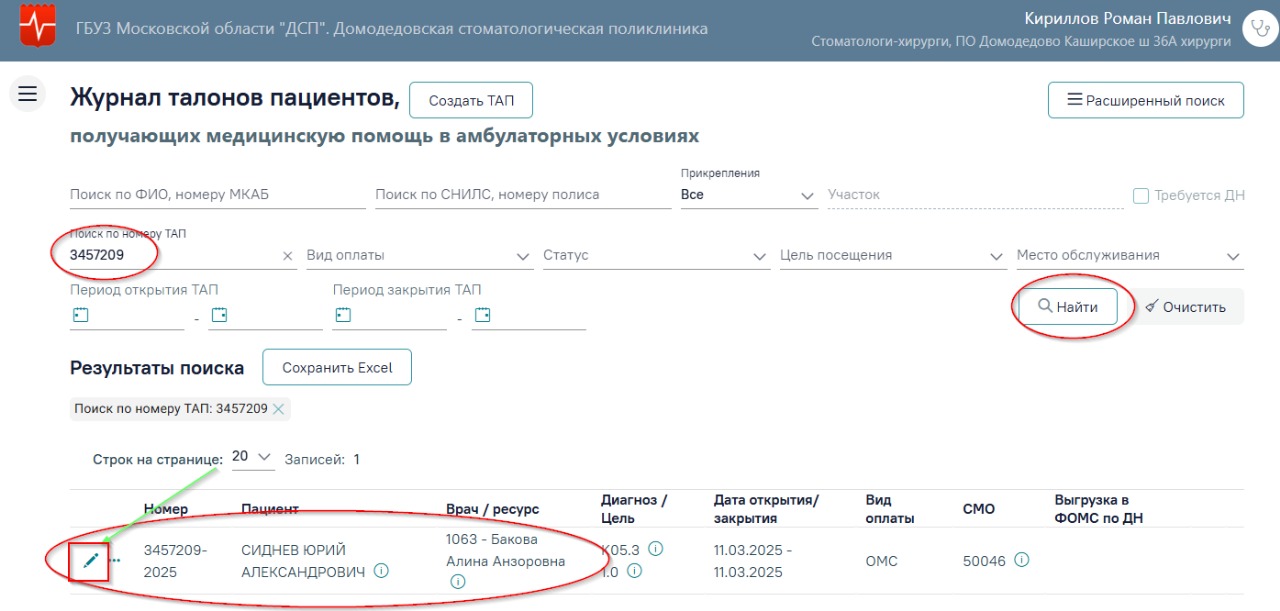Click the 'Врач / ресурс' column header
Image resolution: width=1280 pixels, height=611 pixels.
[492, 510]
